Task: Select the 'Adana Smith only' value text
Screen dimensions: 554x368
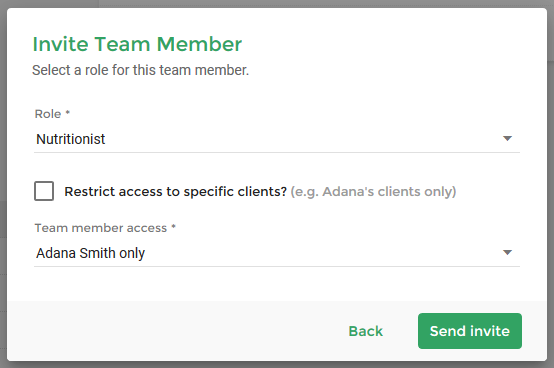Action: tap(90, 253)
